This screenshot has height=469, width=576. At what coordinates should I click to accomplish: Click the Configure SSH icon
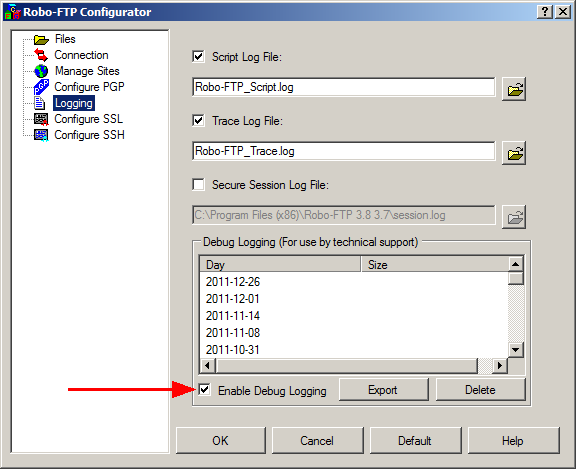tap(41, 135)
